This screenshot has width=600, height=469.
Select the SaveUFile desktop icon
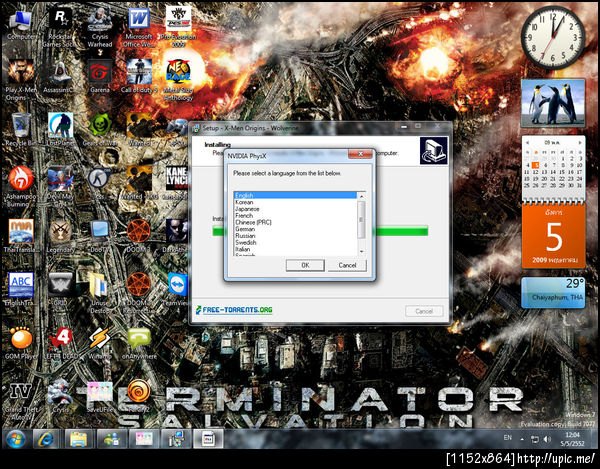point(100,398)
